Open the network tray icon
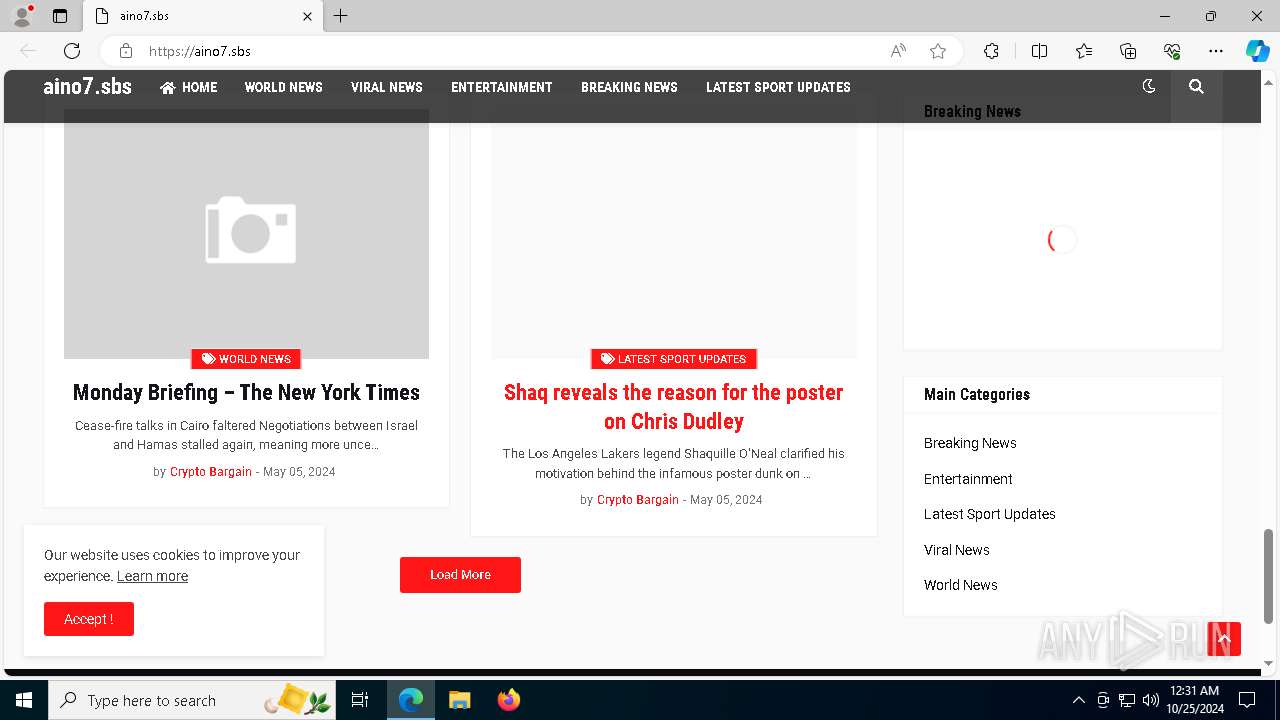Image resolution: width=1280 pixels, height=720 pixels. (x=1127, y=700)
